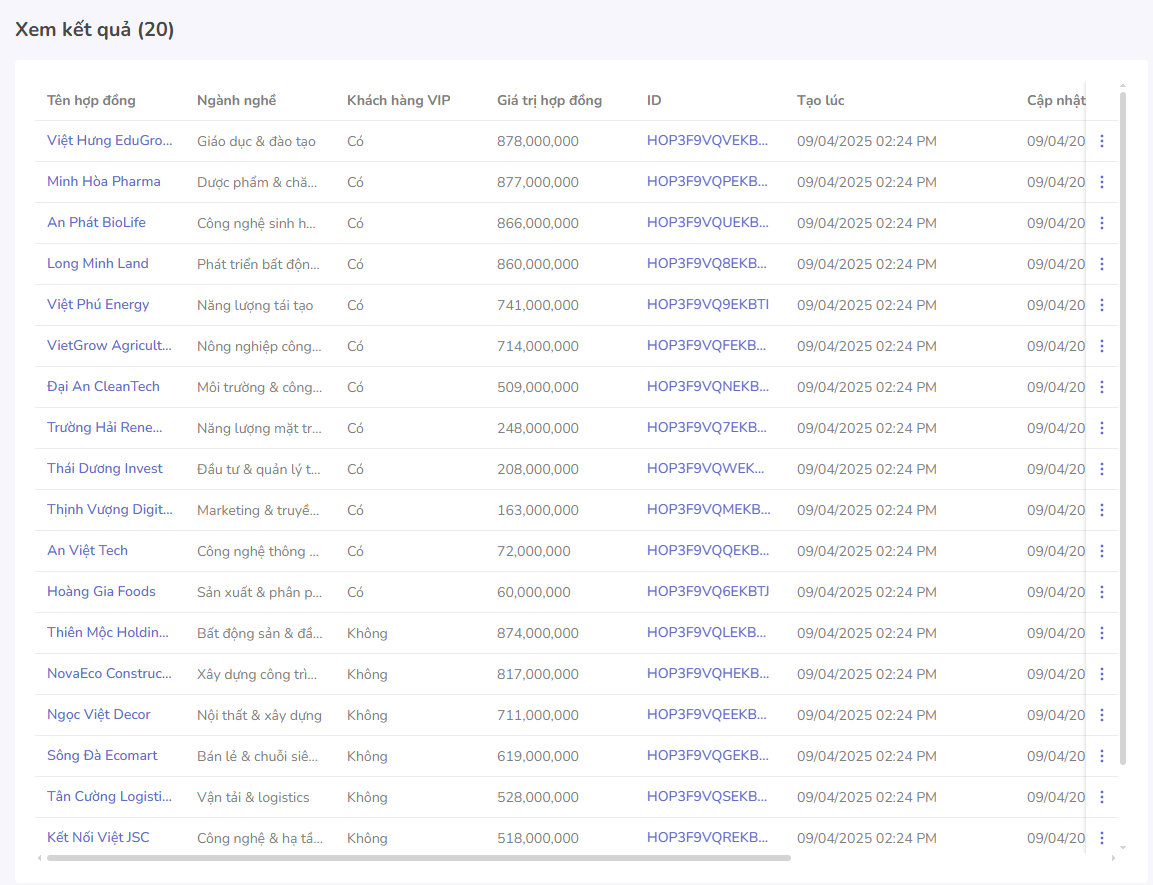Open the Việt Hưng EduGro contract link
Viewport: 1153px width, 885px height.
(x=110, y=140)
